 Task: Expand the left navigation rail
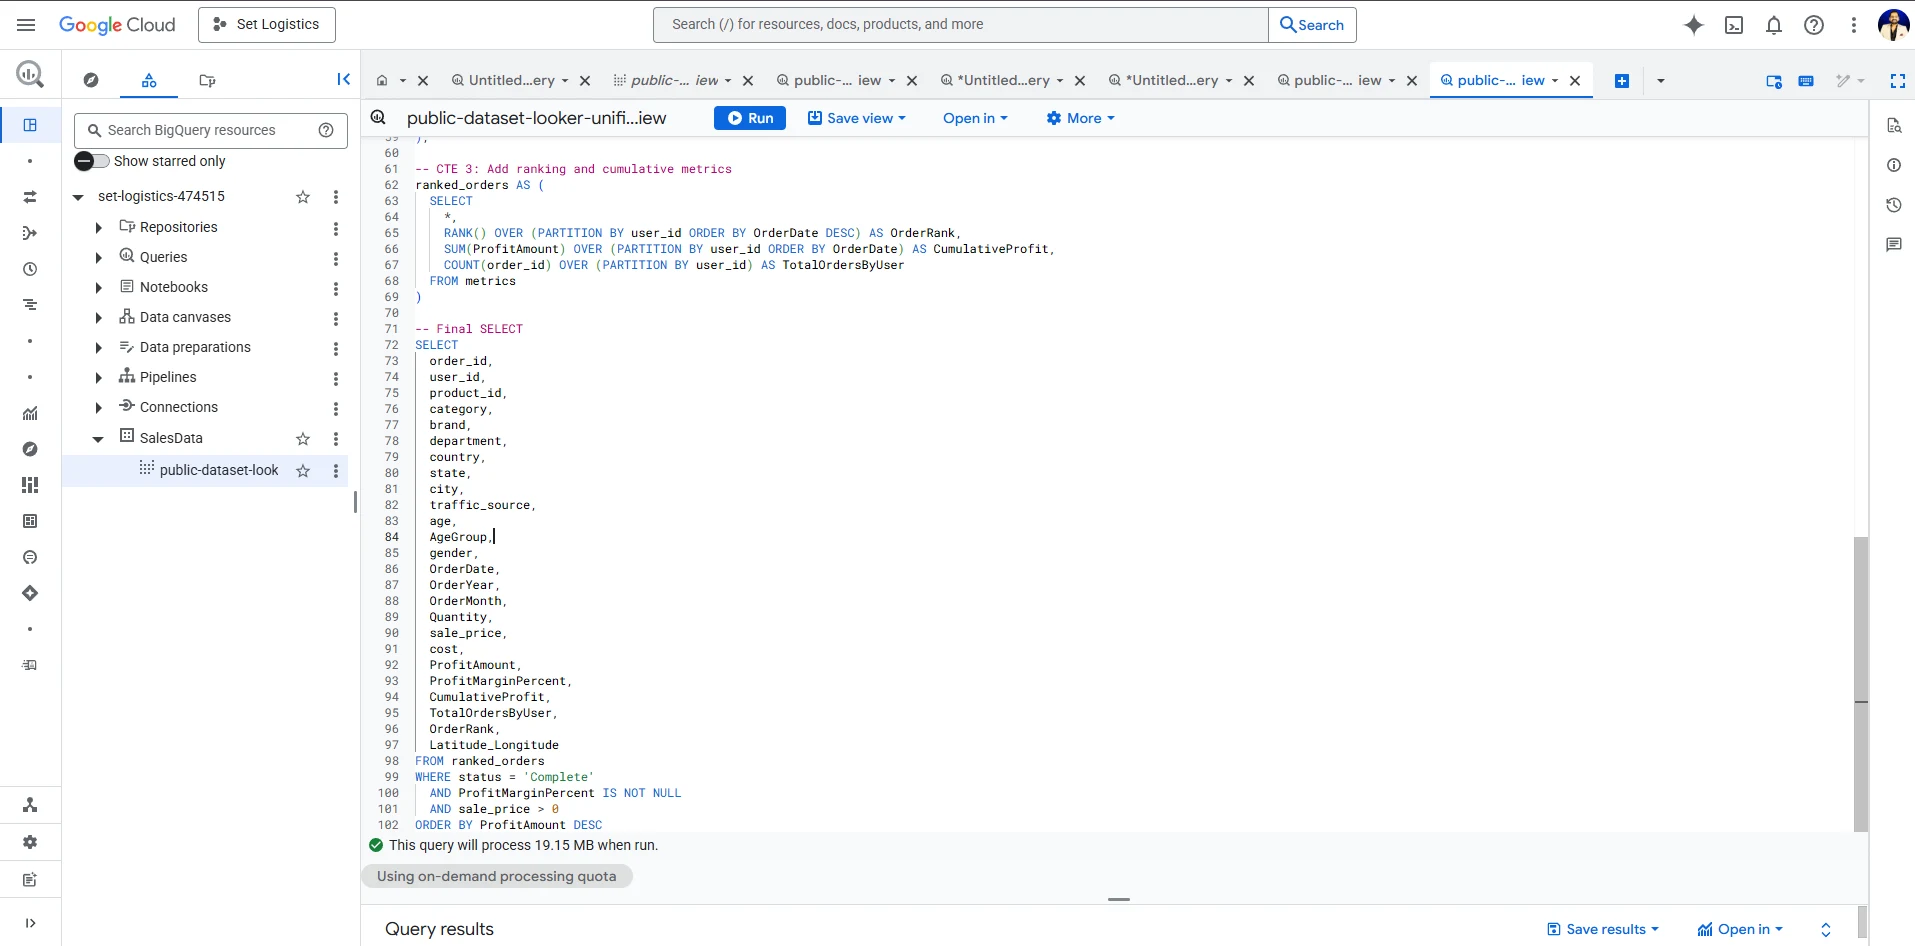point(30,923)
